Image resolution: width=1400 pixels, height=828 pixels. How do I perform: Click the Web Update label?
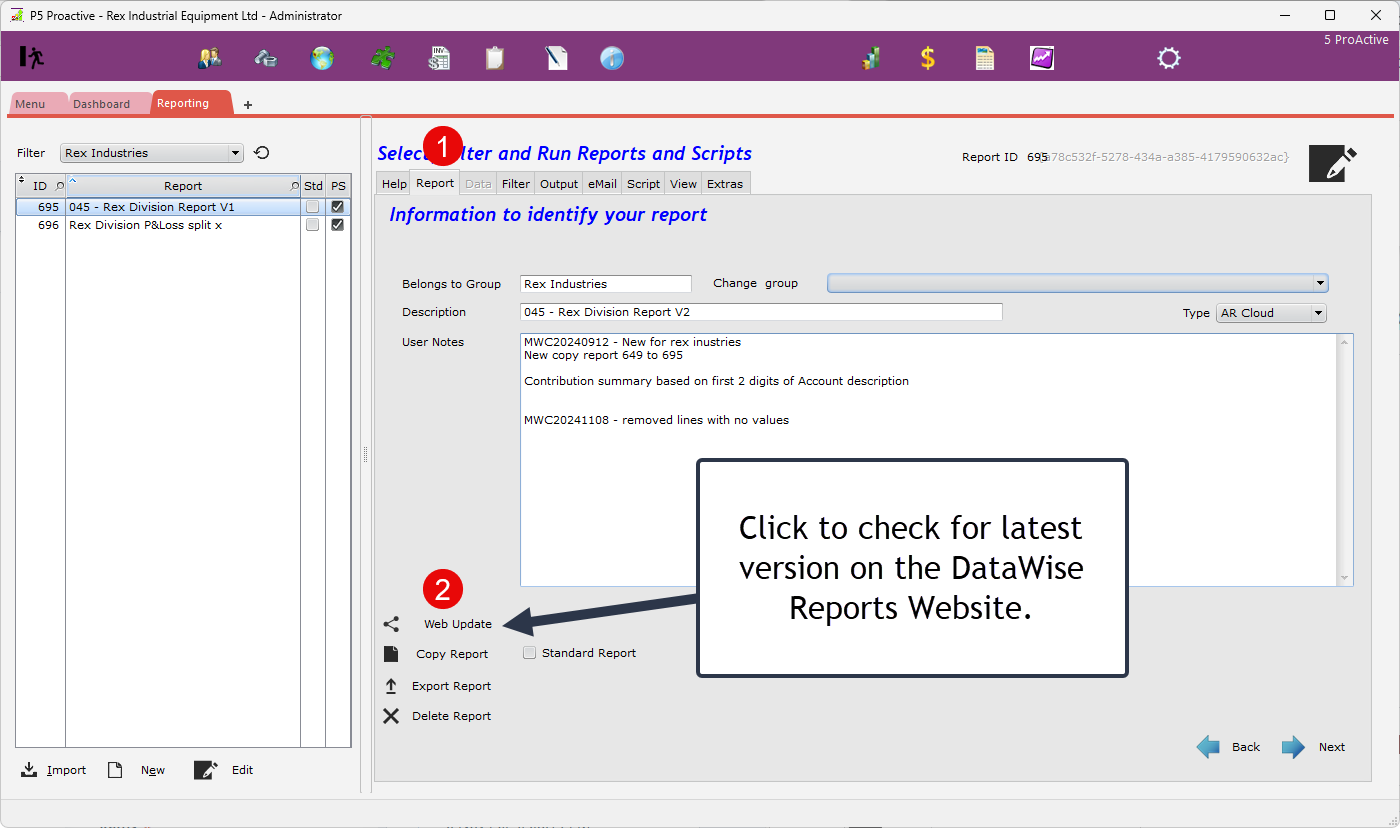pyautogui.click(x=458, y=624)
